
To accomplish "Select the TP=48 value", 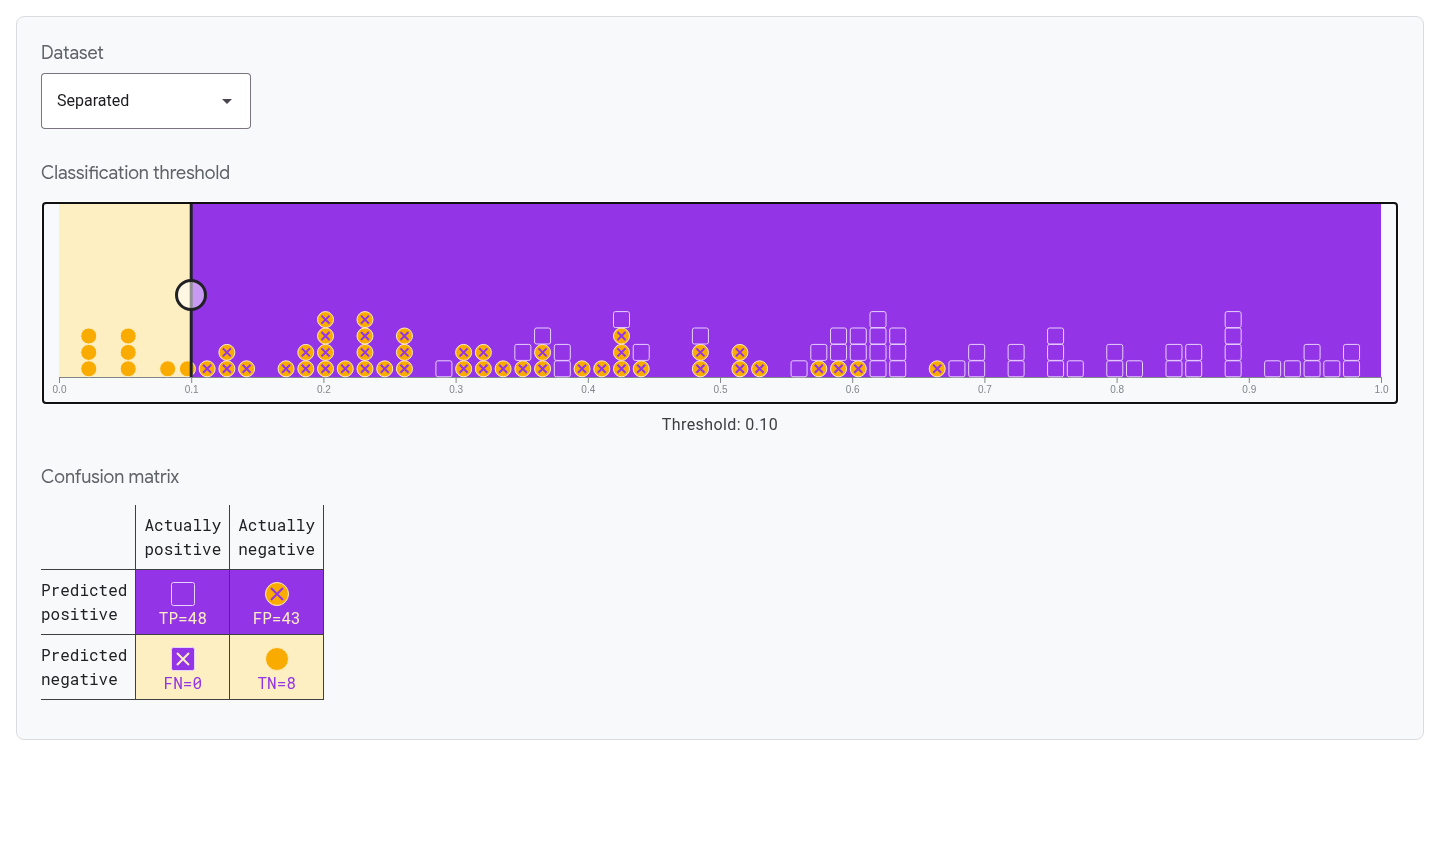I will coord(183,618).
